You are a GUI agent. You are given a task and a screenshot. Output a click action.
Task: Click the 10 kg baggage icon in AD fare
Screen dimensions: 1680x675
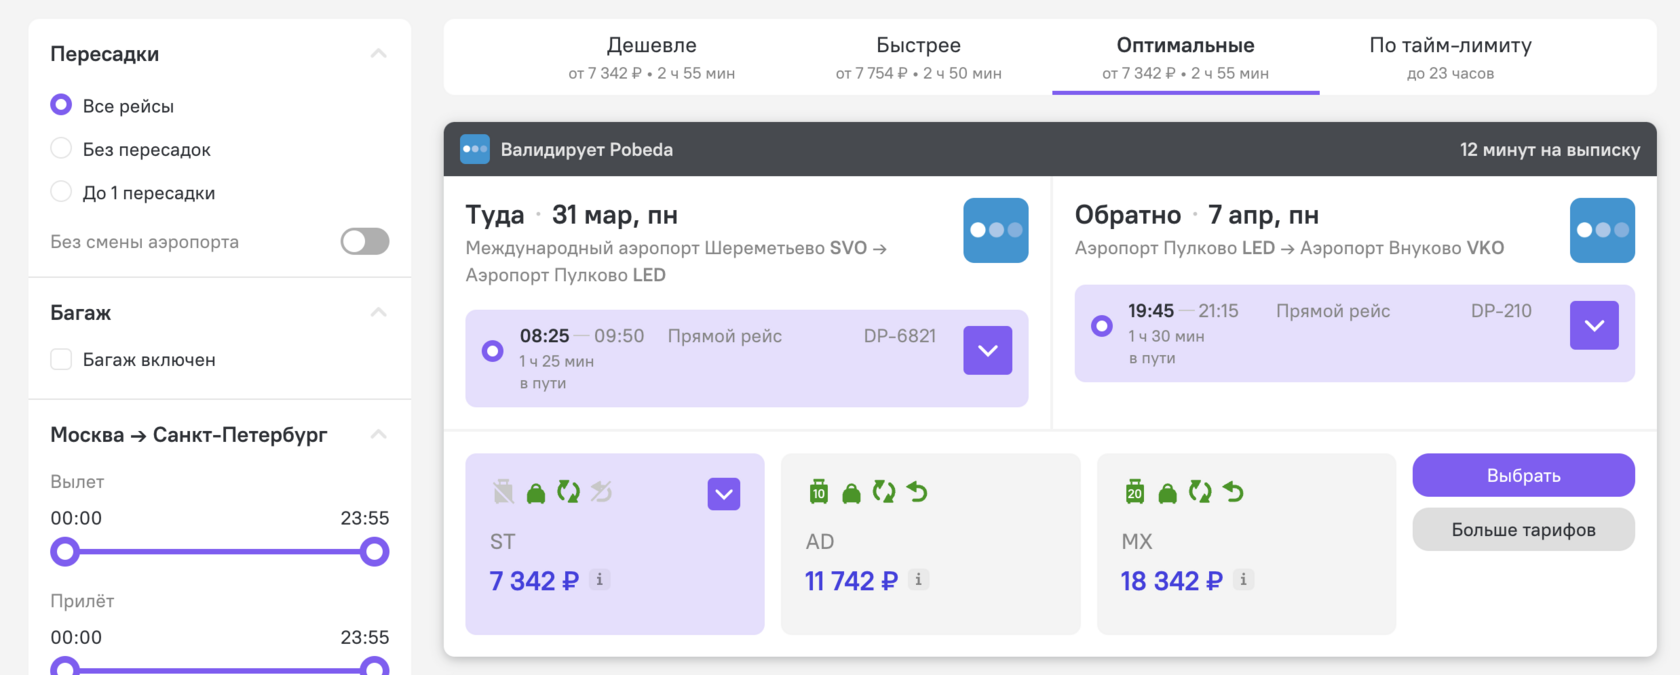[819, 491]
